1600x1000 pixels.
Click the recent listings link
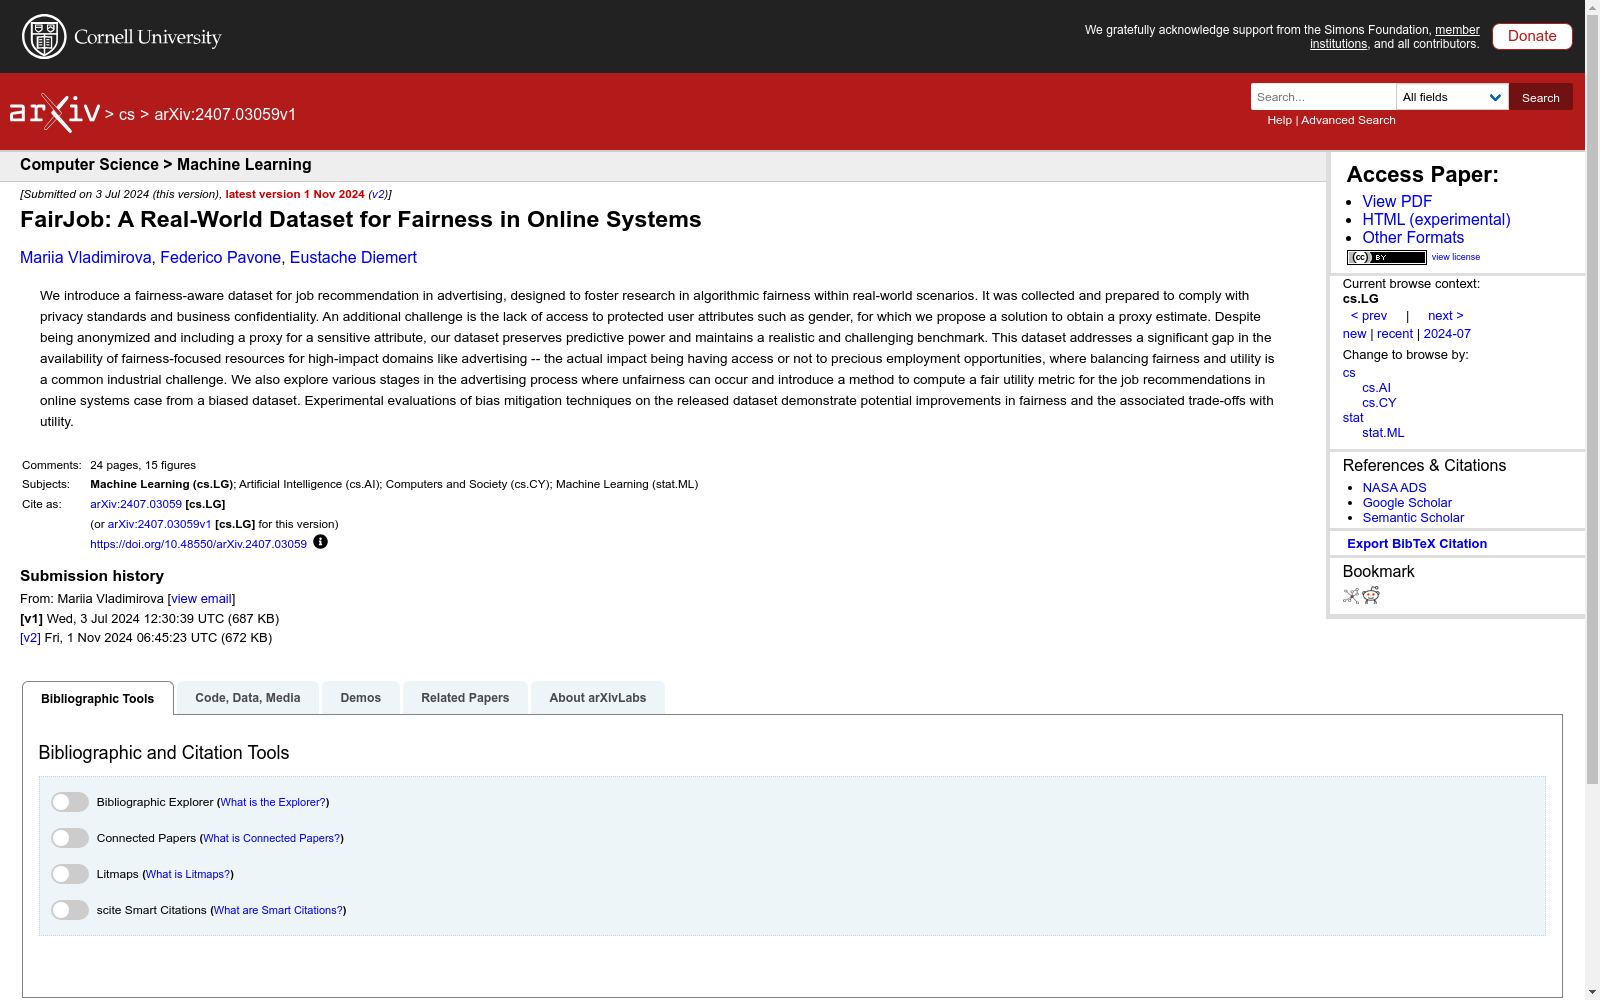pyautogui.click(x=1395, y=334)
